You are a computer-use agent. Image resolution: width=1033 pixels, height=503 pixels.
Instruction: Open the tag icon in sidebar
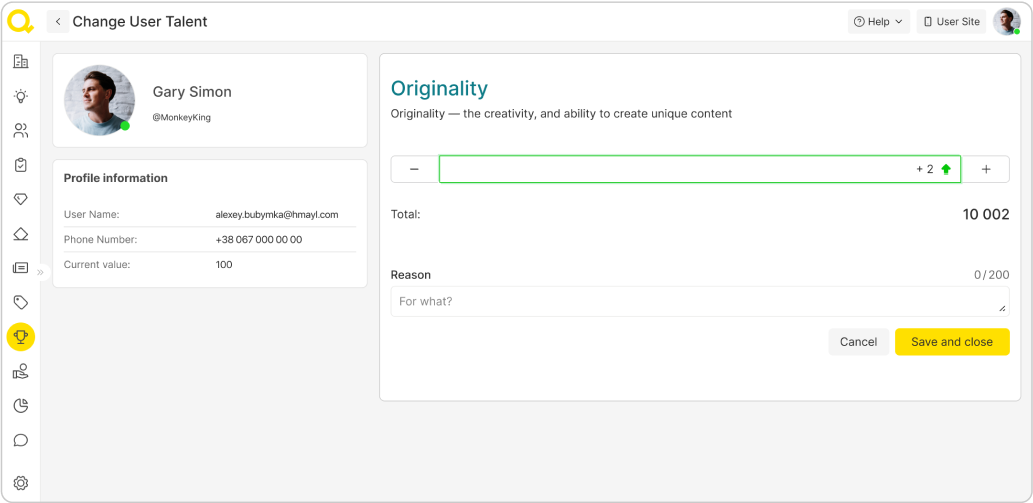(x=20, y=302)
